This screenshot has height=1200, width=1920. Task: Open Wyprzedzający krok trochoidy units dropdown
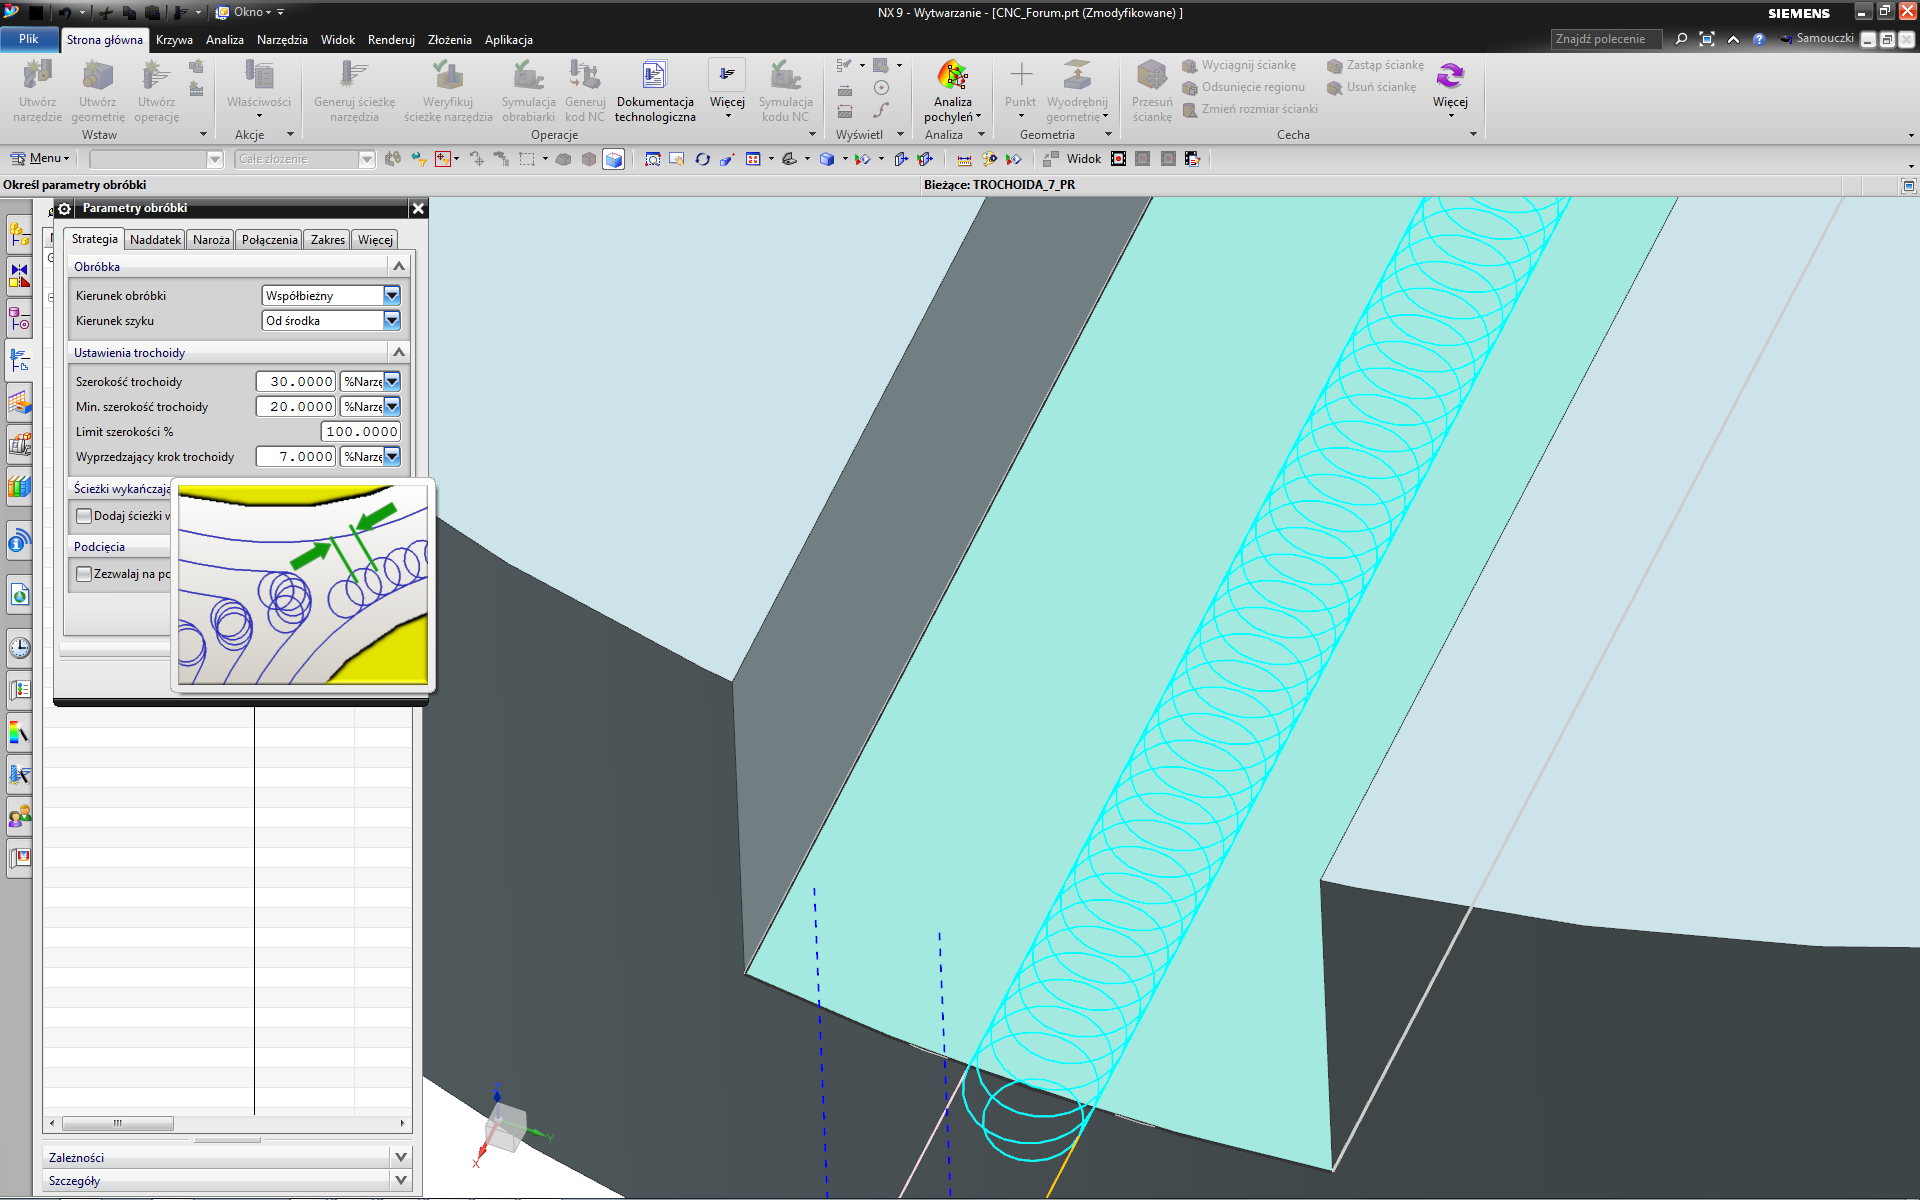click(392, 457)
